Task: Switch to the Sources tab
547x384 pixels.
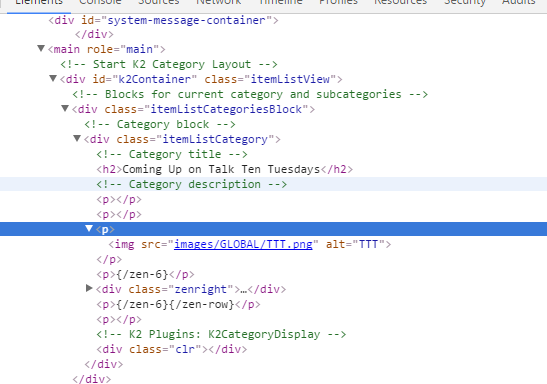Action: [159, 3]
